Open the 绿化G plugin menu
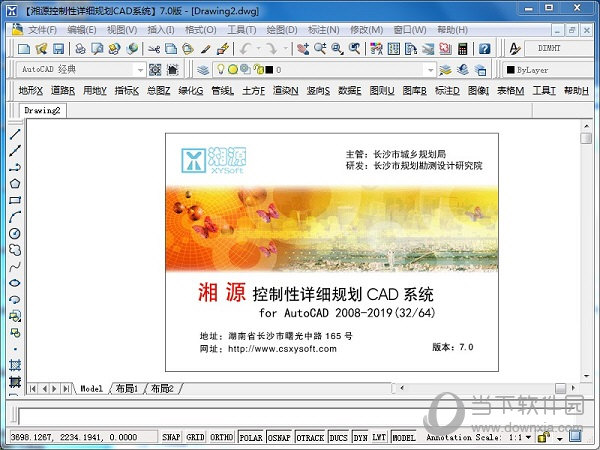 191,91
